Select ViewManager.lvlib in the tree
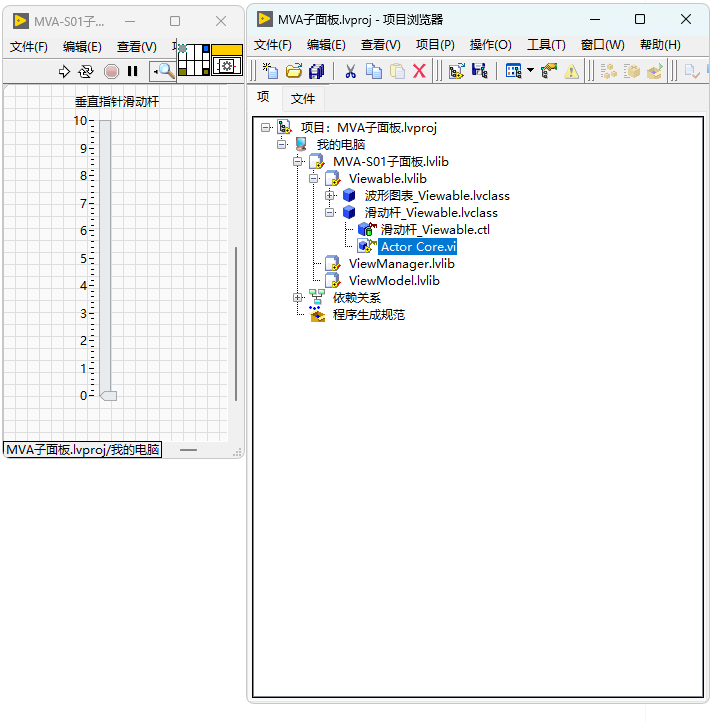Viewport: 711px width, 722px height. point(402,264)
